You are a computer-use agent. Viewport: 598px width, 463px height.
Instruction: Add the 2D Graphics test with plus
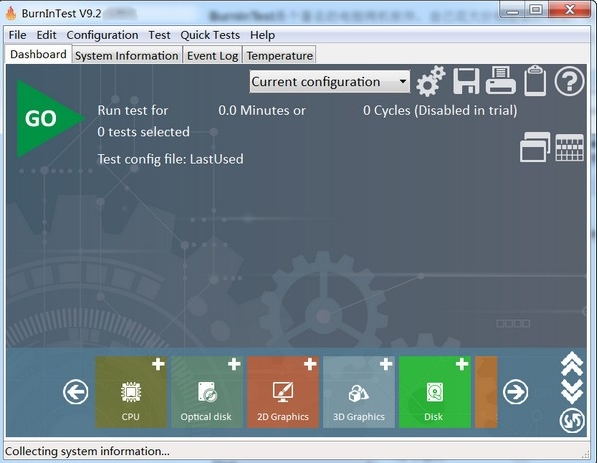[x=310, y=364]
